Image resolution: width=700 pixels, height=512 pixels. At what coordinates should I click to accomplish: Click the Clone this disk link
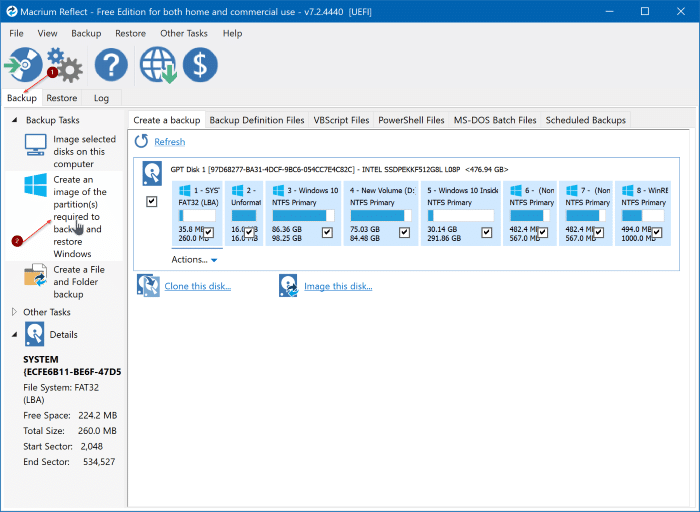198,286
